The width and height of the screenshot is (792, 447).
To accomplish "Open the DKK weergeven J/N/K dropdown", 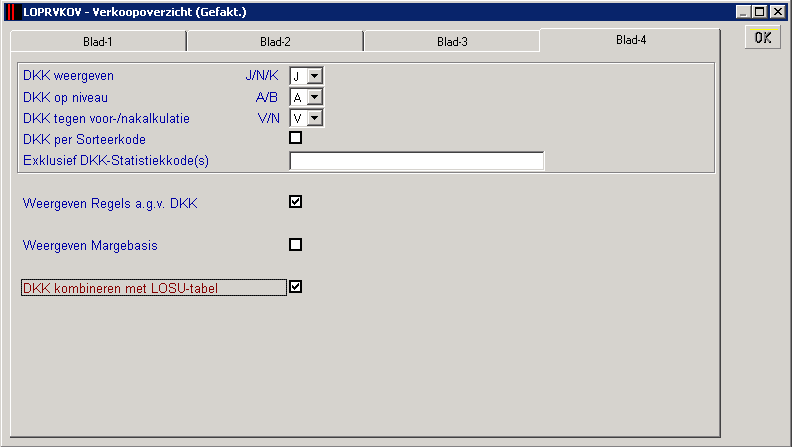I will coord(315,76).
